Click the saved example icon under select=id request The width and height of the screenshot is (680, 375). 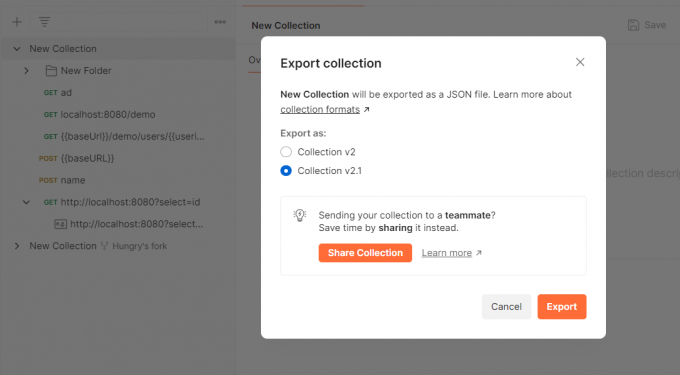pyautogui.click(x=60, y=224)
